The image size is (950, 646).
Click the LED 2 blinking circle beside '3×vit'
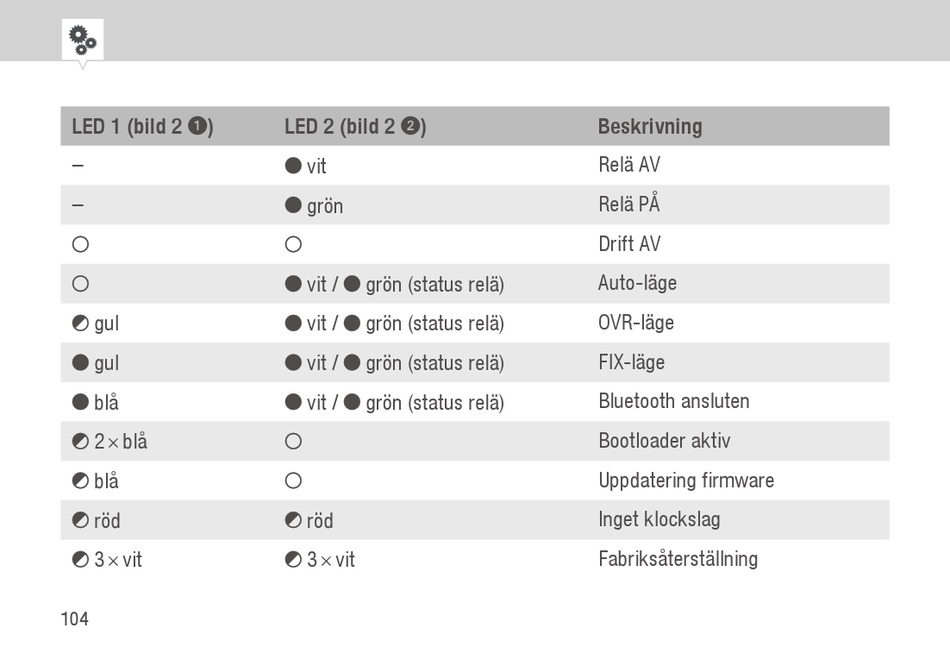pyautogui.click(x=293, y=559)
